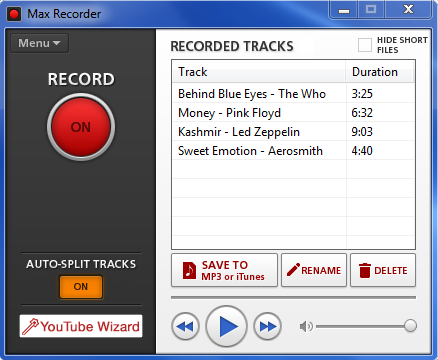Image resolution: width=438 pixels, height=360 pixels.
Task: Toggle the red Record ON button
Action: (81, 127)
